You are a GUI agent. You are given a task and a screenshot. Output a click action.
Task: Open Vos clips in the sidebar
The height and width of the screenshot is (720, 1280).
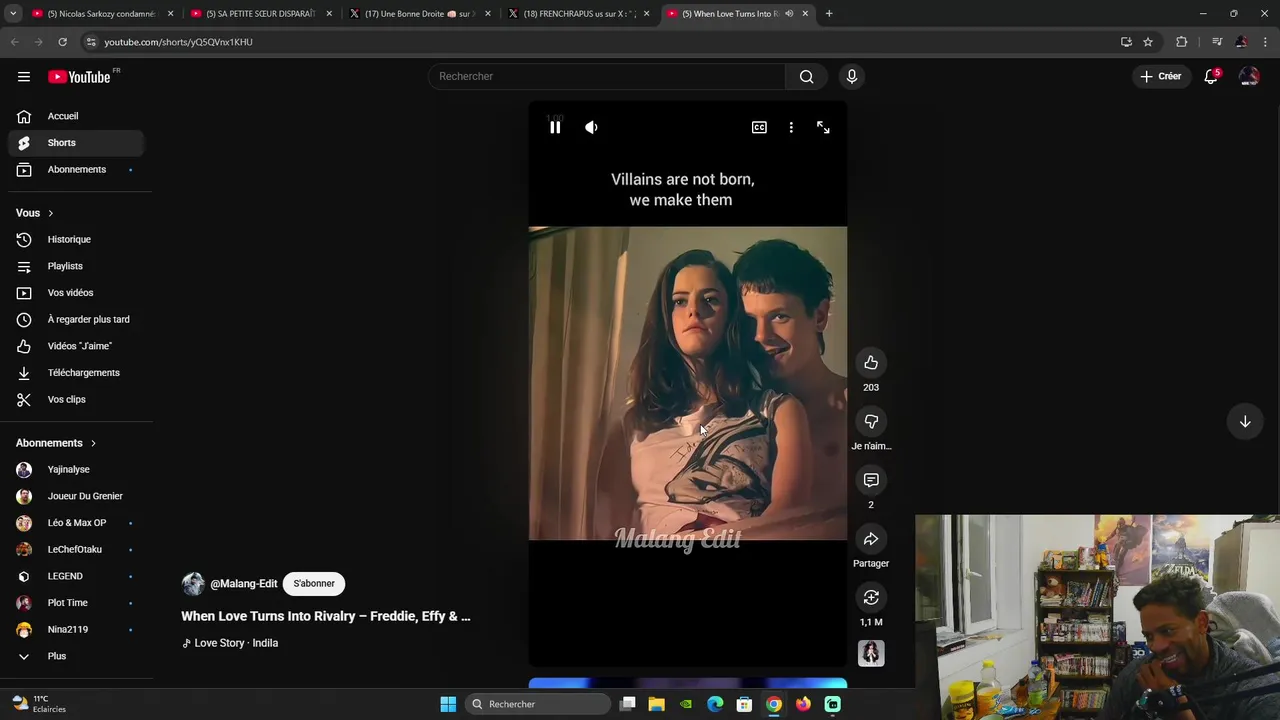76,400
